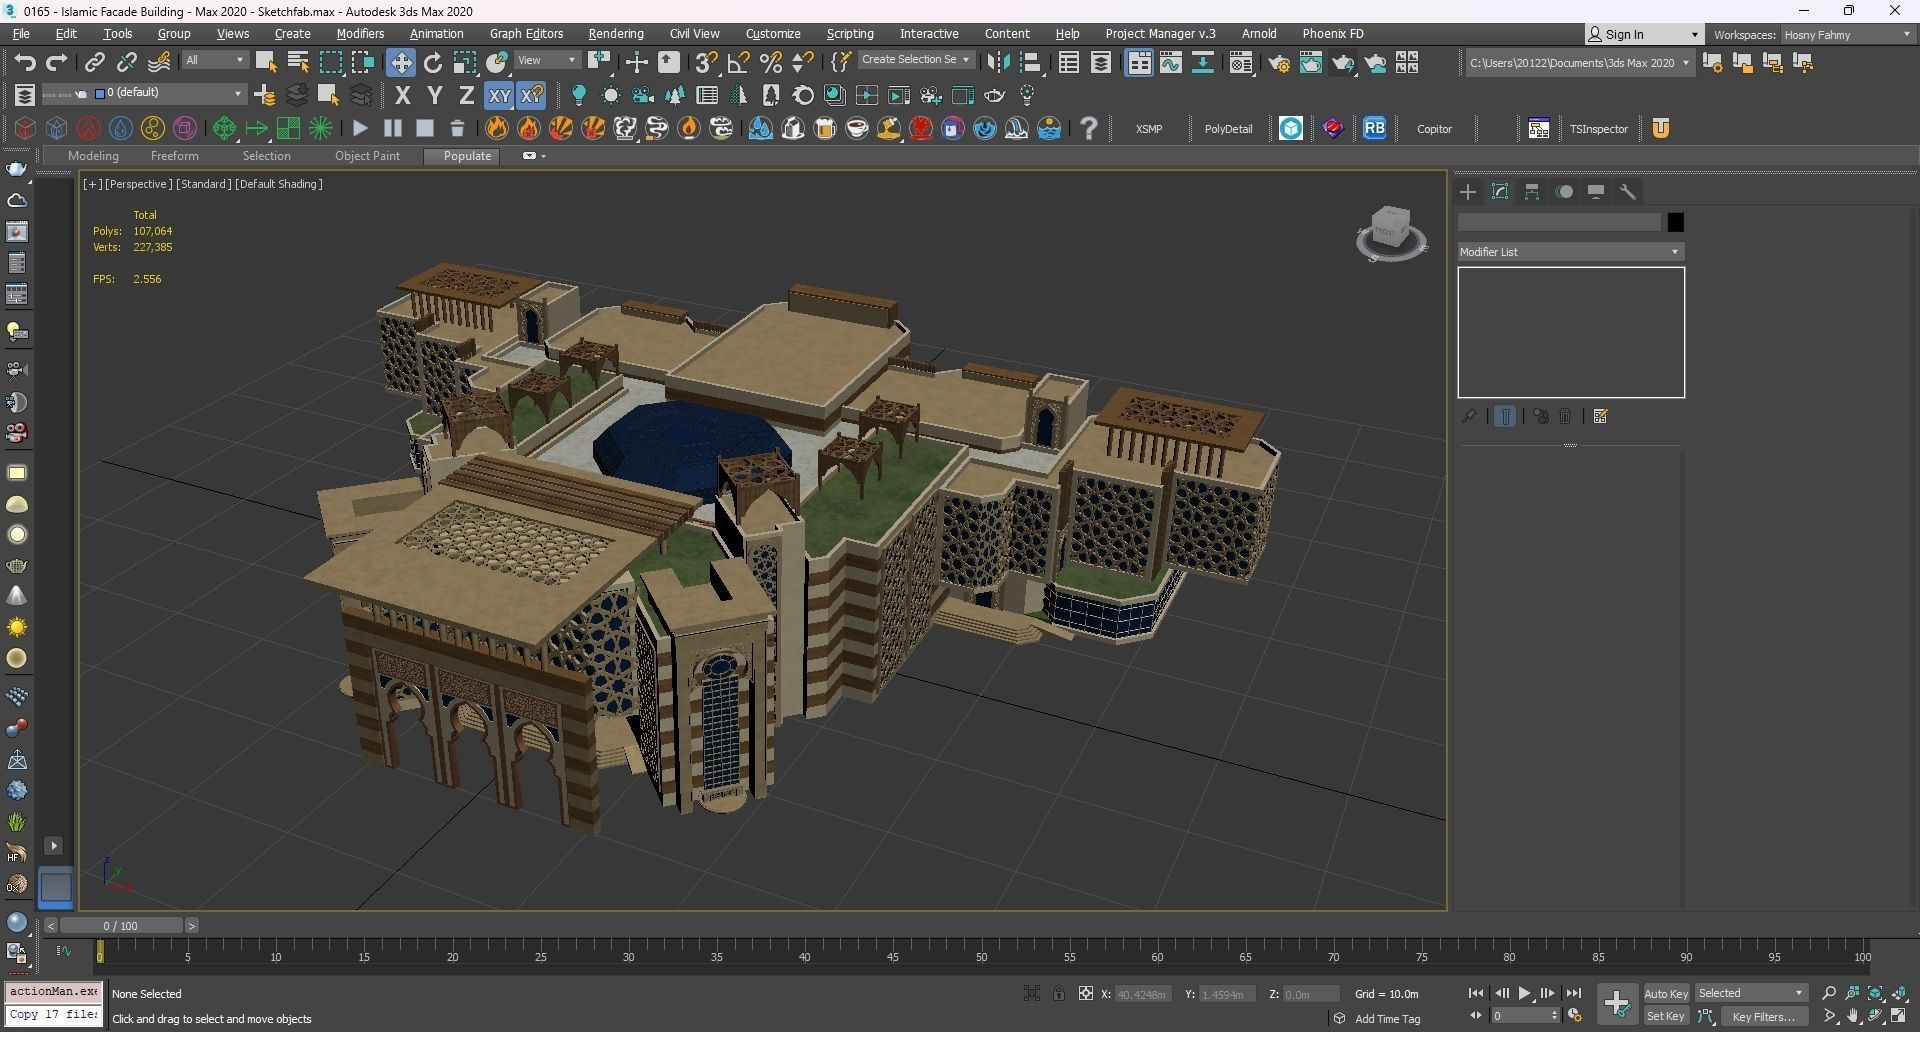Click the Key Filters button
This screenshot has height=1040, width=1920.
[x=1763, y=1016]
